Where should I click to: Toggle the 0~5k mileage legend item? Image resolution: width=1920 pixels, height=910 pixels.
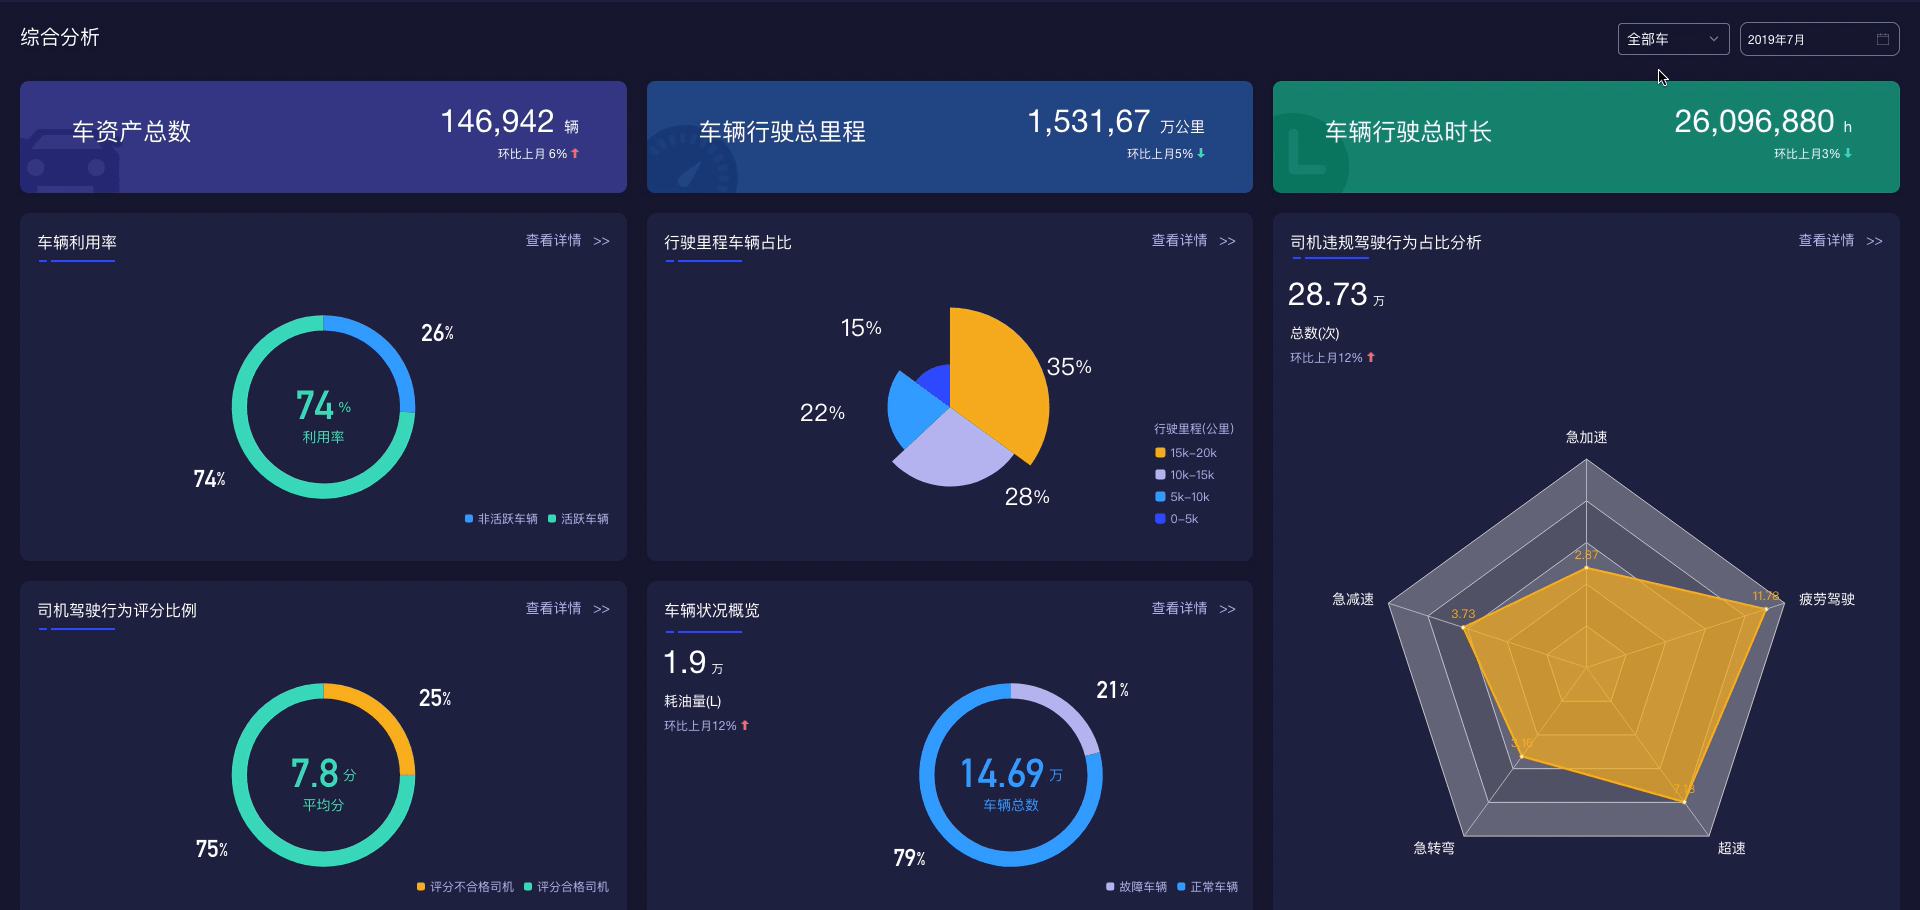[x=1177, y=519]
